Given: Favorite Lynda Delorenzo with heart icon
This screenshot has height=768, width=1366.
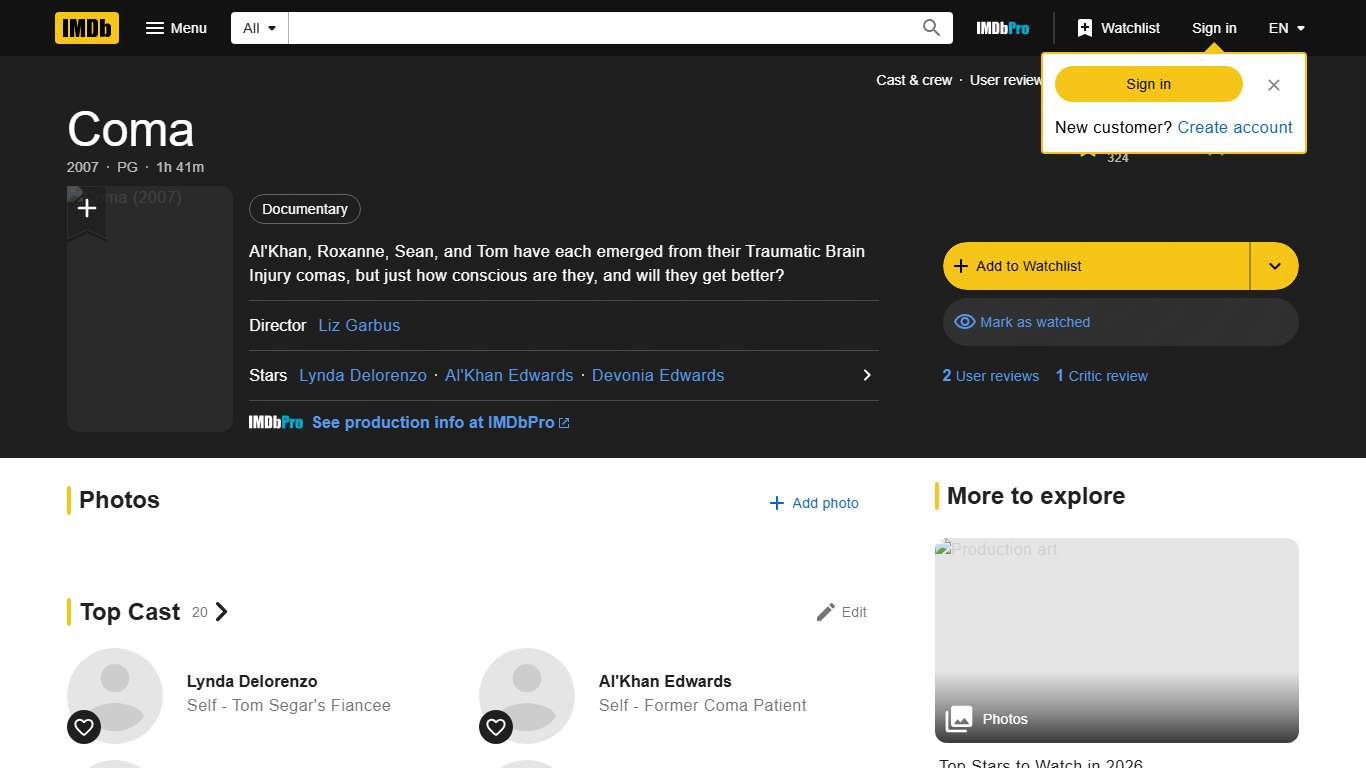Looking at the screenshot, I should tap(84, 727).
